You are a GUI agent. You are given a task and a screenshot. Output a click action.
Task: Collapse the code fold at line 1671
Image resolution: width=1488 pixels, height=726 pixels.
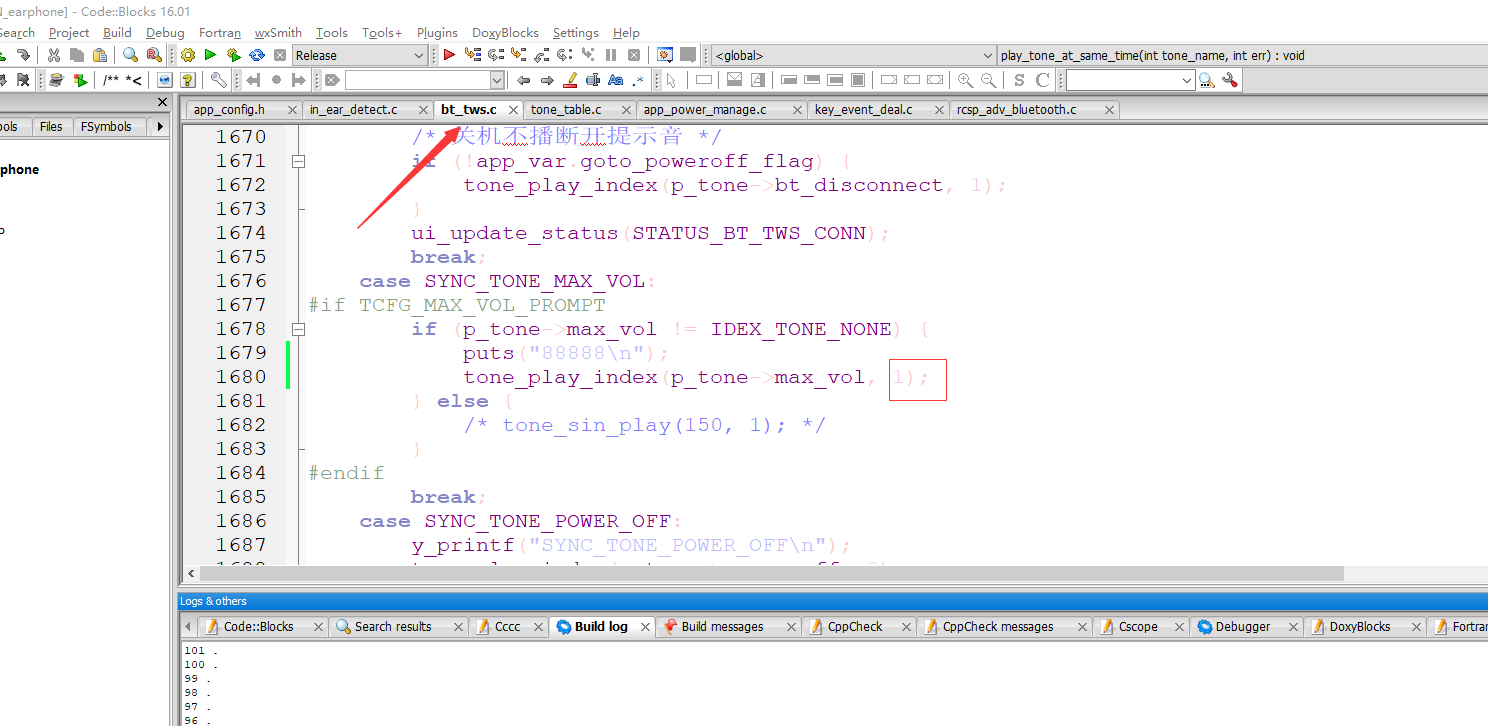pyautogui.click(x=297, y=161)
